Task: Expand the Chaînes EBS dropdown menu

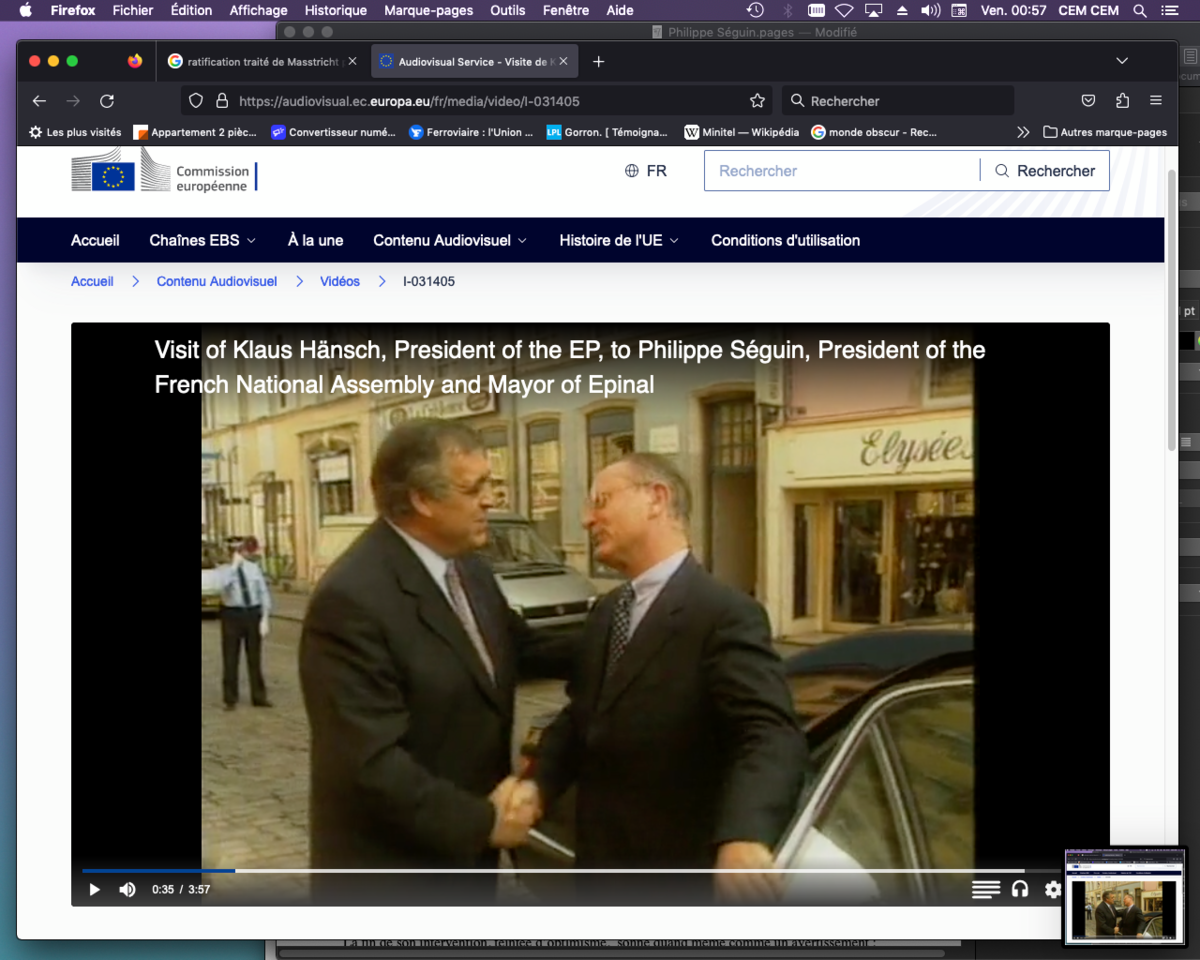Action: click(x=202, y=240)
